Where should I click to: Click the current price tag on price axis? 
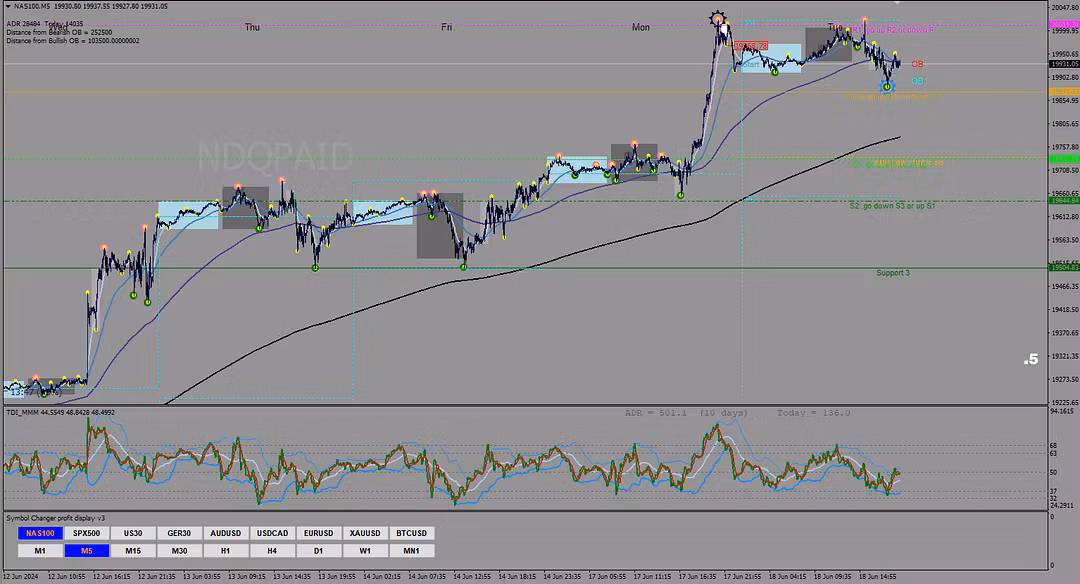pyautogui.click(x=1062, y=64)
